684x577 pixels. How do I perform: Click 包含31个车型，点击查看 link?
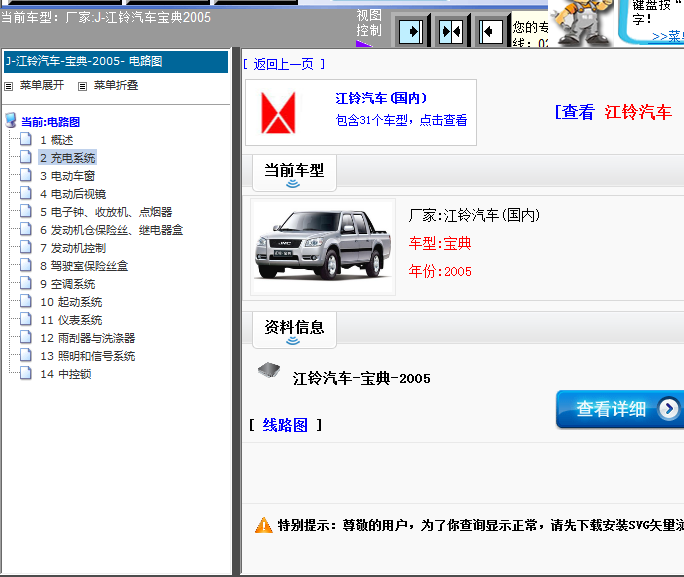tap(401, 120)
